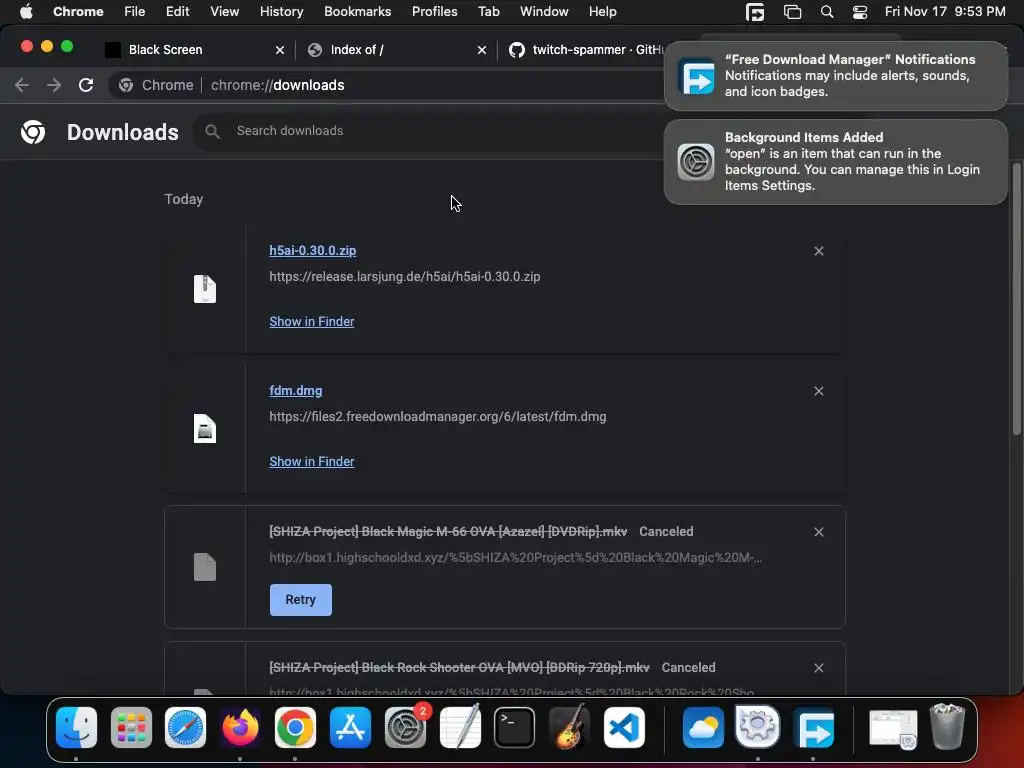The width and height of the screenshot is (1024, 768).
Task: Open the Tab menu
Action: [x=488, y=11]
